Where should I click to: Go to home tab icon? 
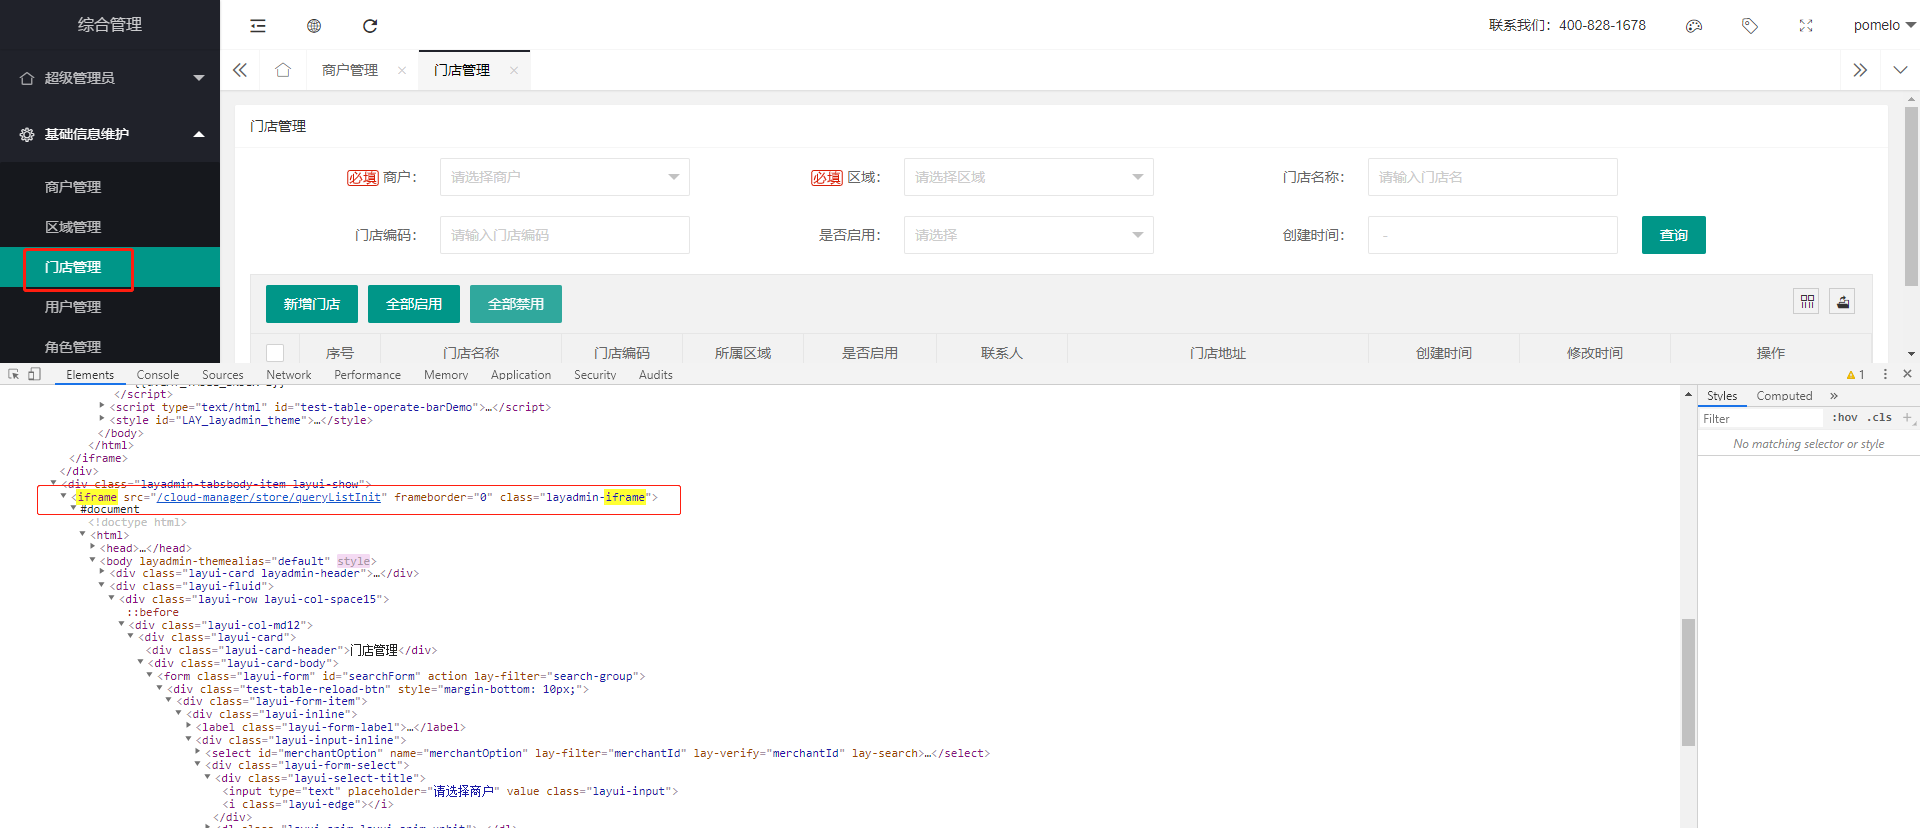(283, 70)
